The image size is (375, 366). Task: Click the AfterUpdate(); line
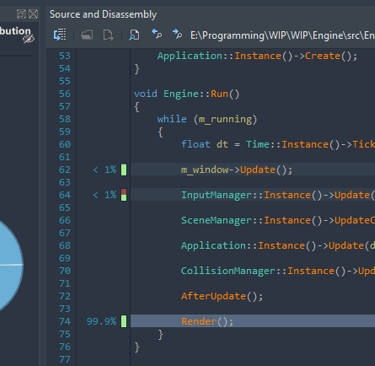222,296
